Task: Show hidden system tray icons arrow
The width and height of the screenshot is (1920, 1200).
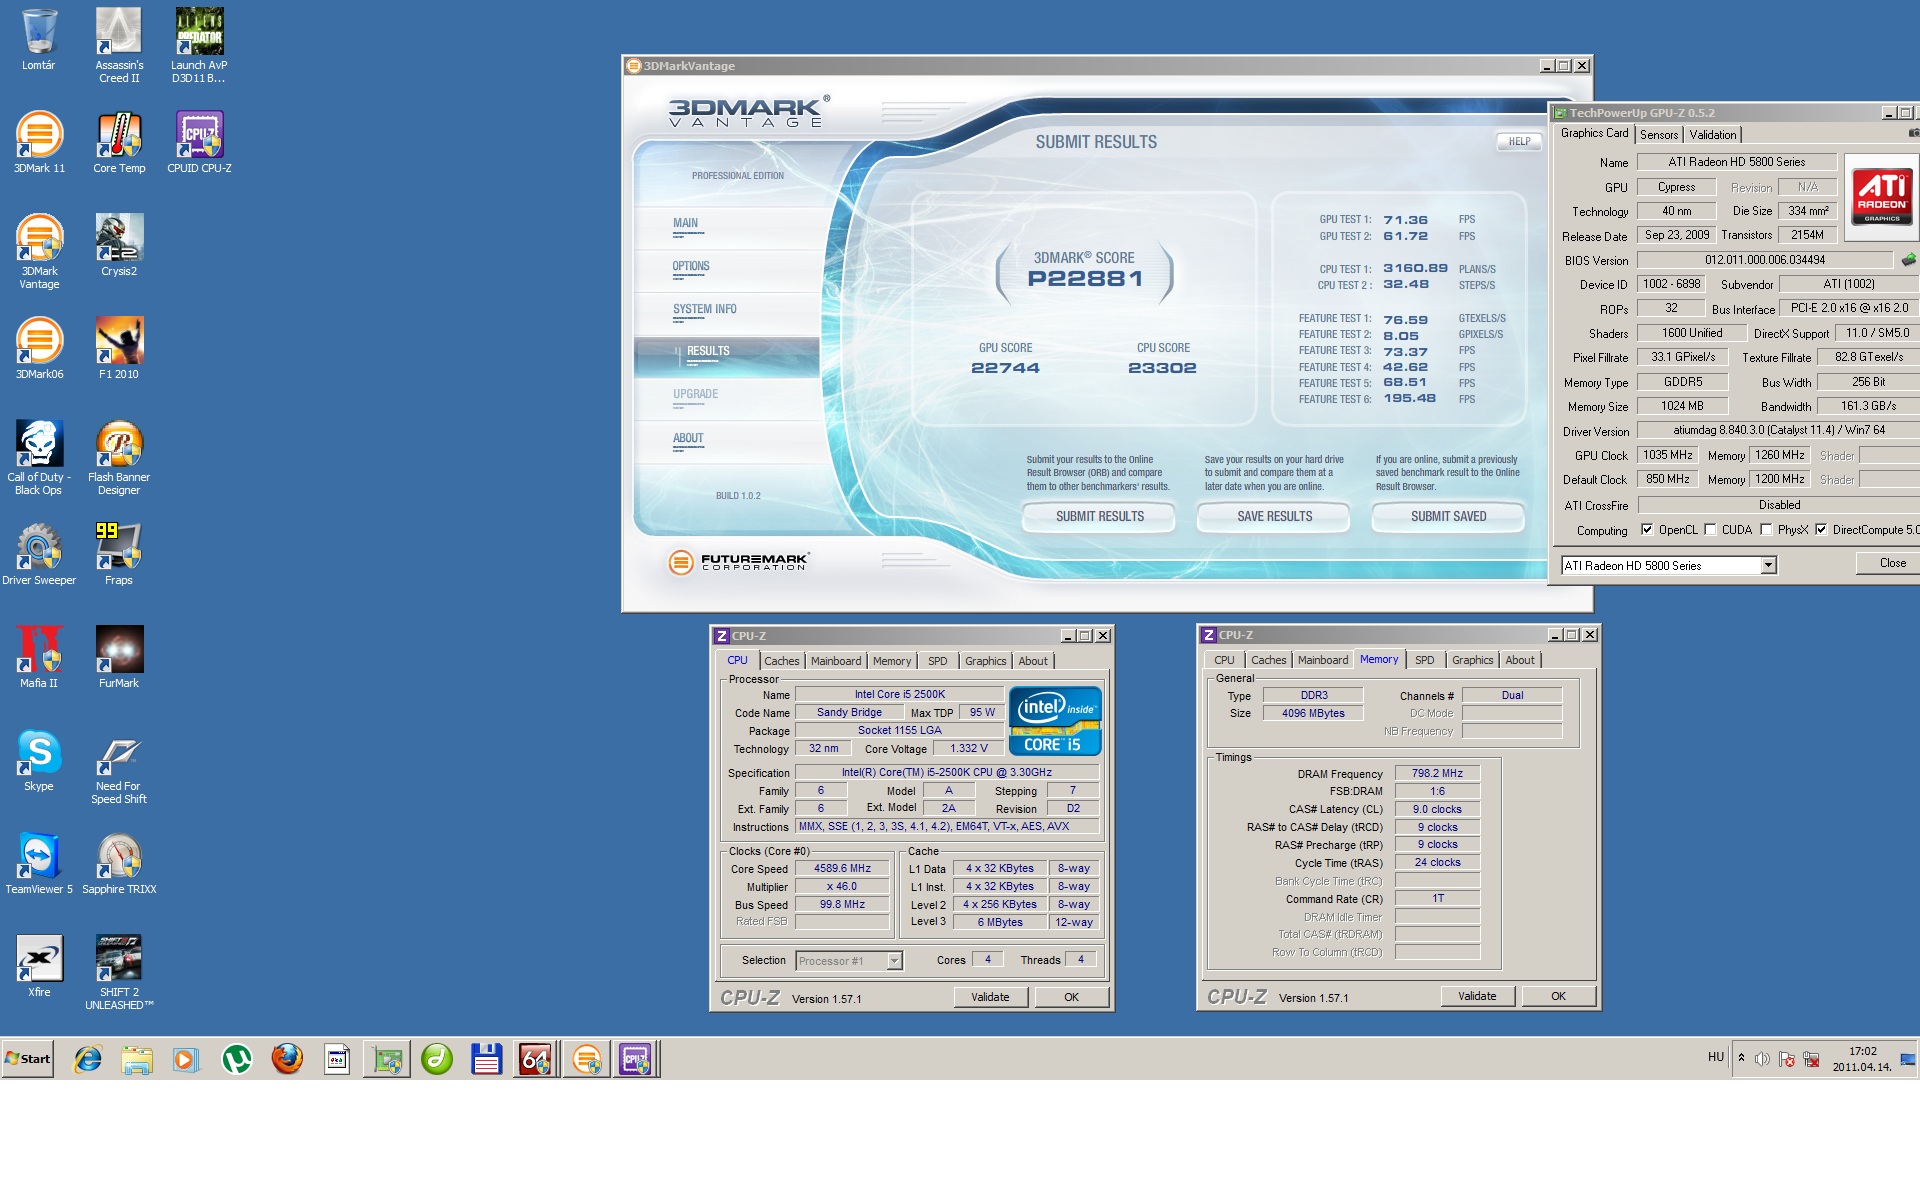Action: pyautogui.click(x=1741, y=1058)
